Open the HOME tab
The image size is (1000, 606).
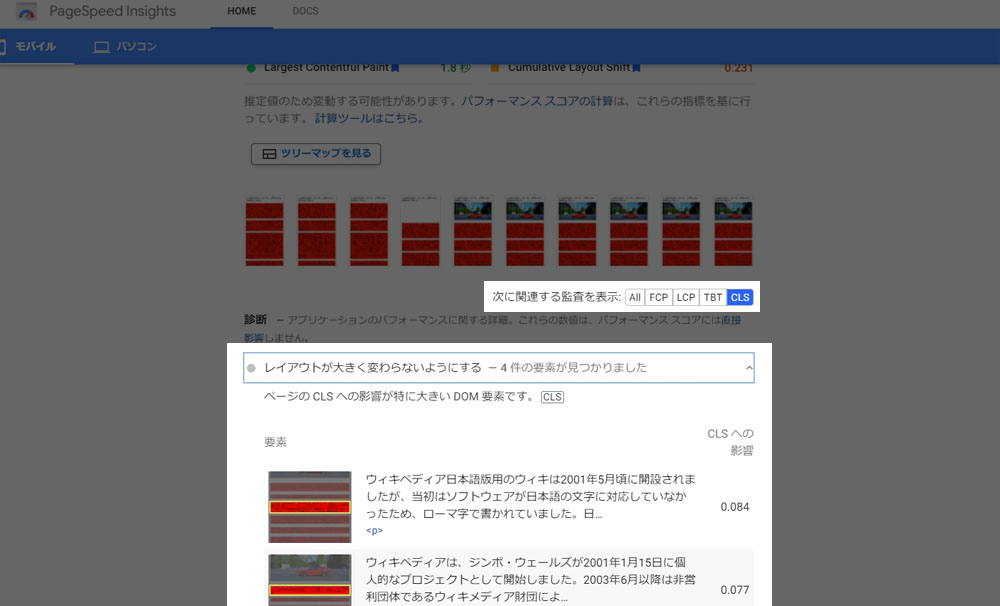click(x=242, y=11)
